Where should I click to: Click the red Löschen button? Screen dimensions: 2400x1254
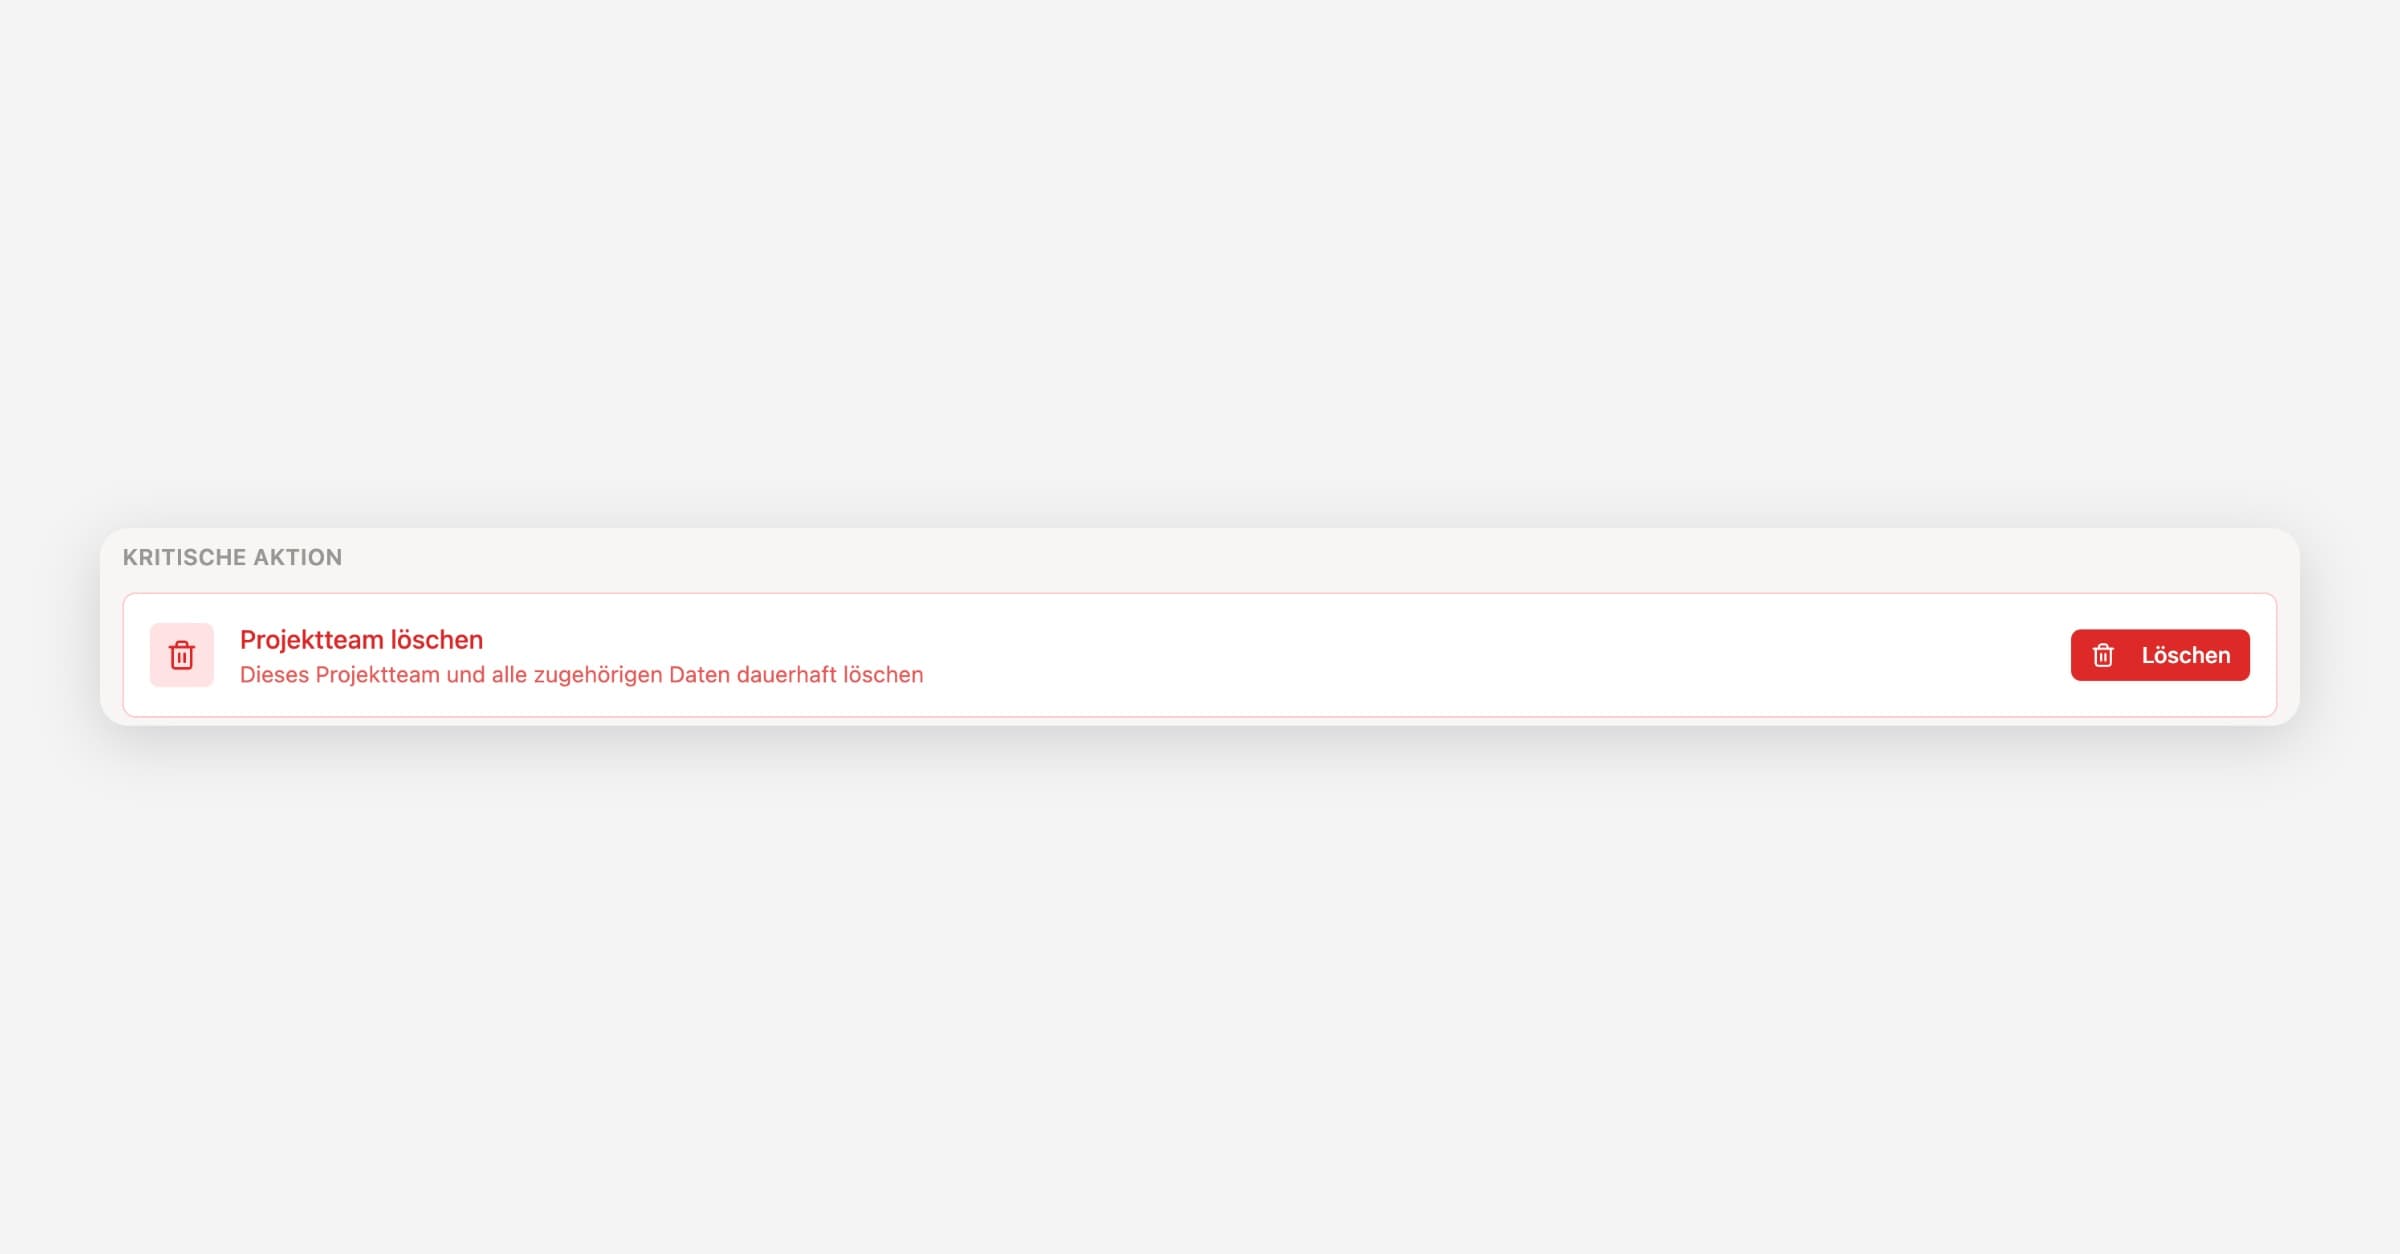tap(2160, 655)
